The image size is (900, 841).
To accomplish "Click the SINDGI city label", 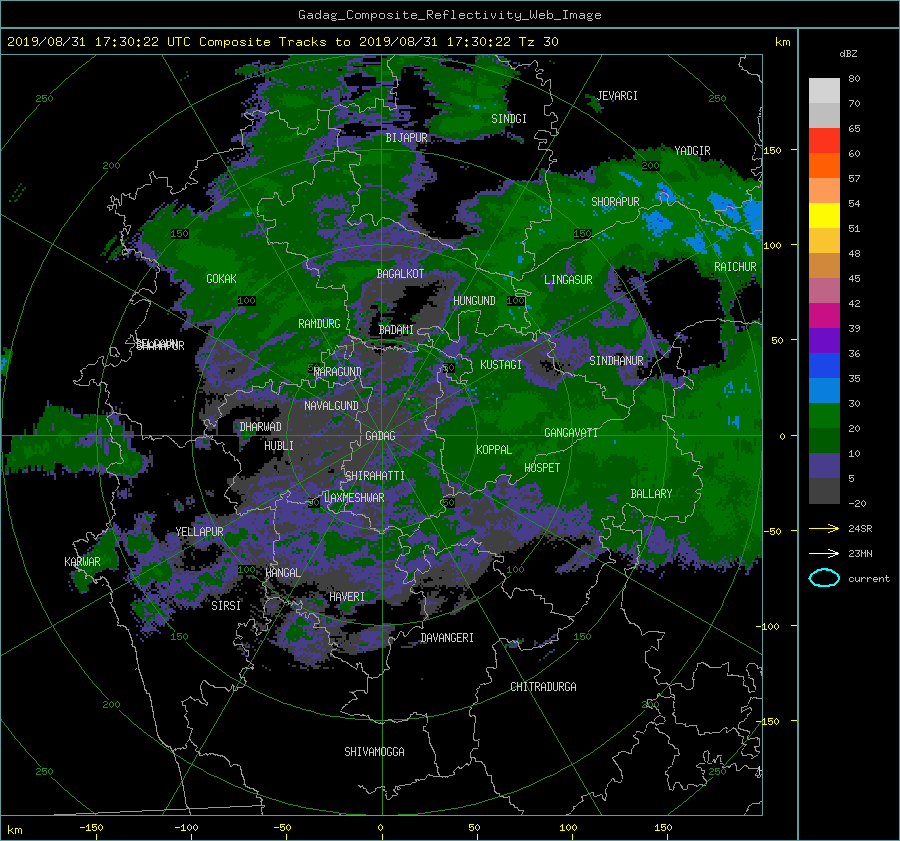I will click(509, 119).
